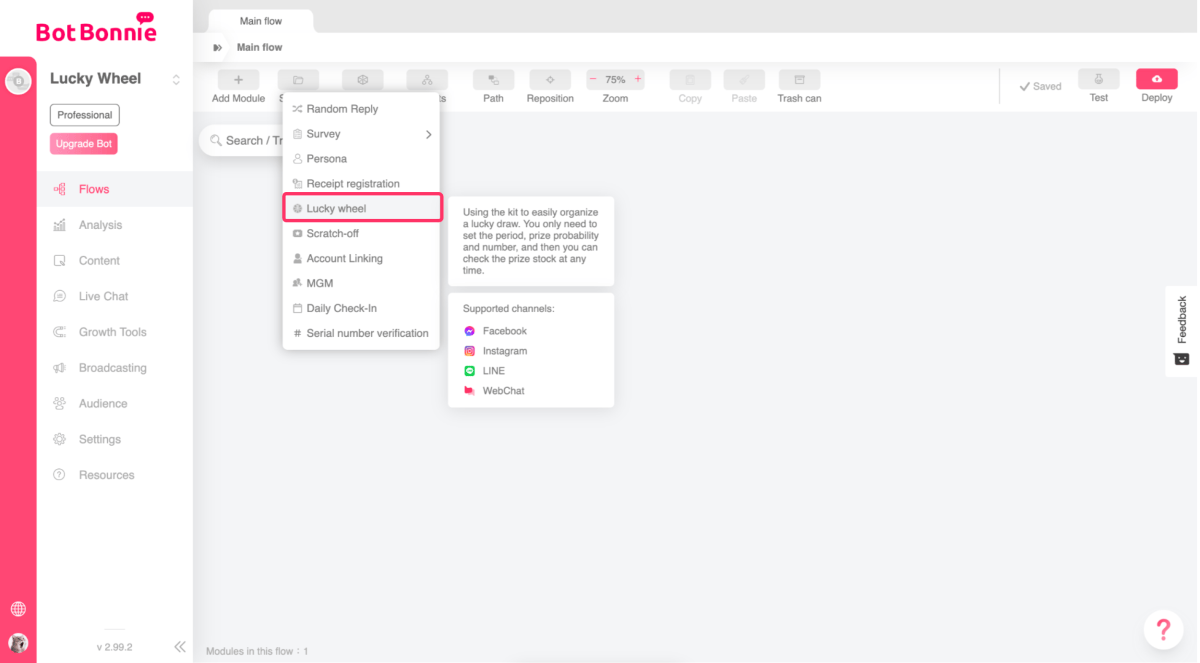Open the user profile avatar at bottom left

tap(18, 643)
